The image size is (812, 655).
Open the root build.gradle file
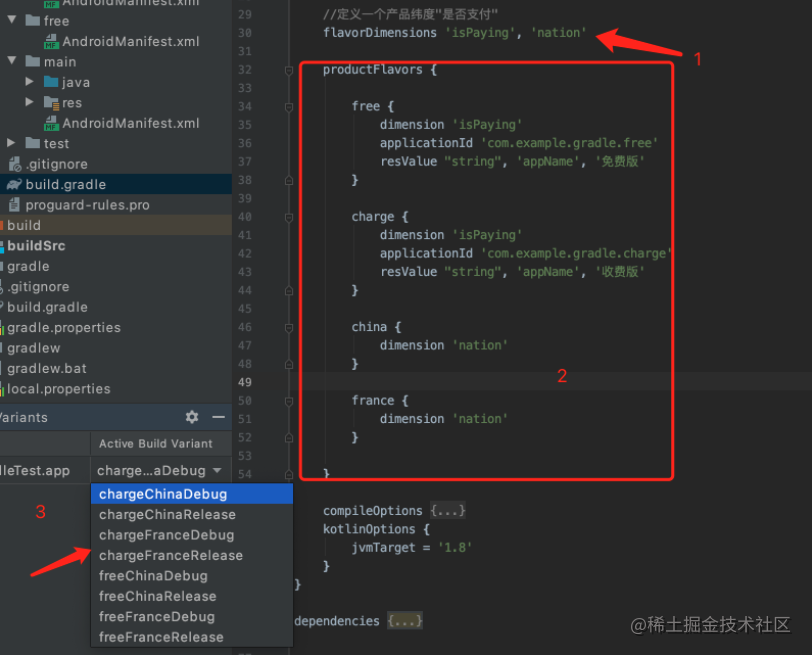(x=47, y=307)
